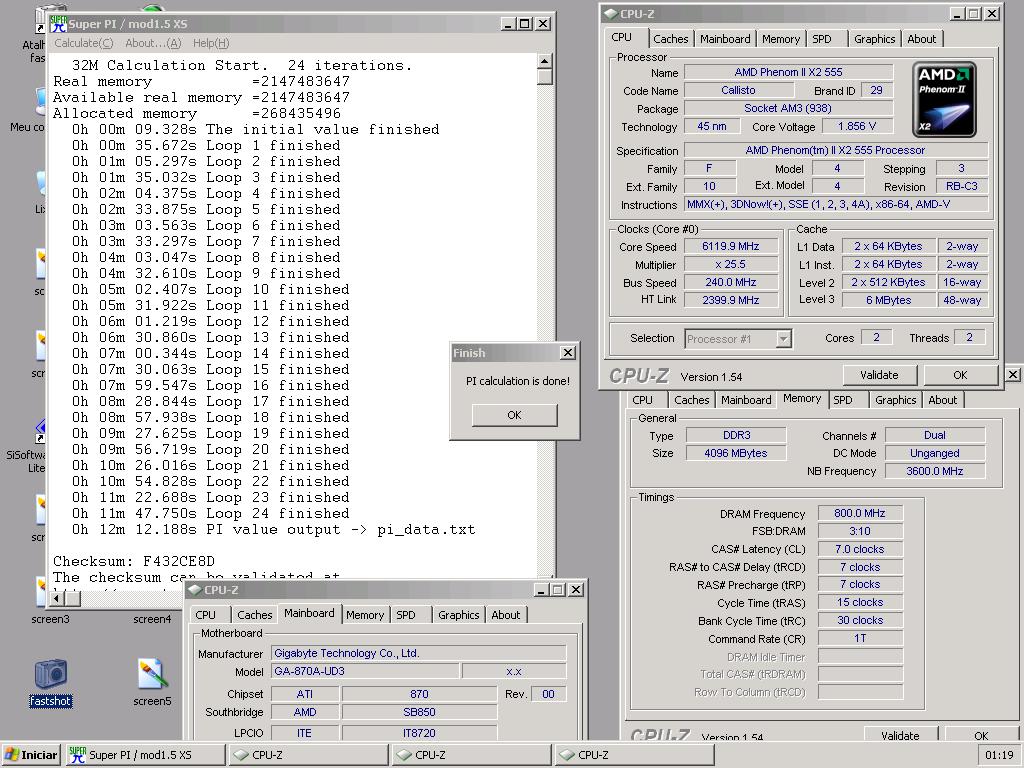Click Validate in top CPU-Z window
Viewport: 1024px width, 768px height.
click(x=879, y=376)
